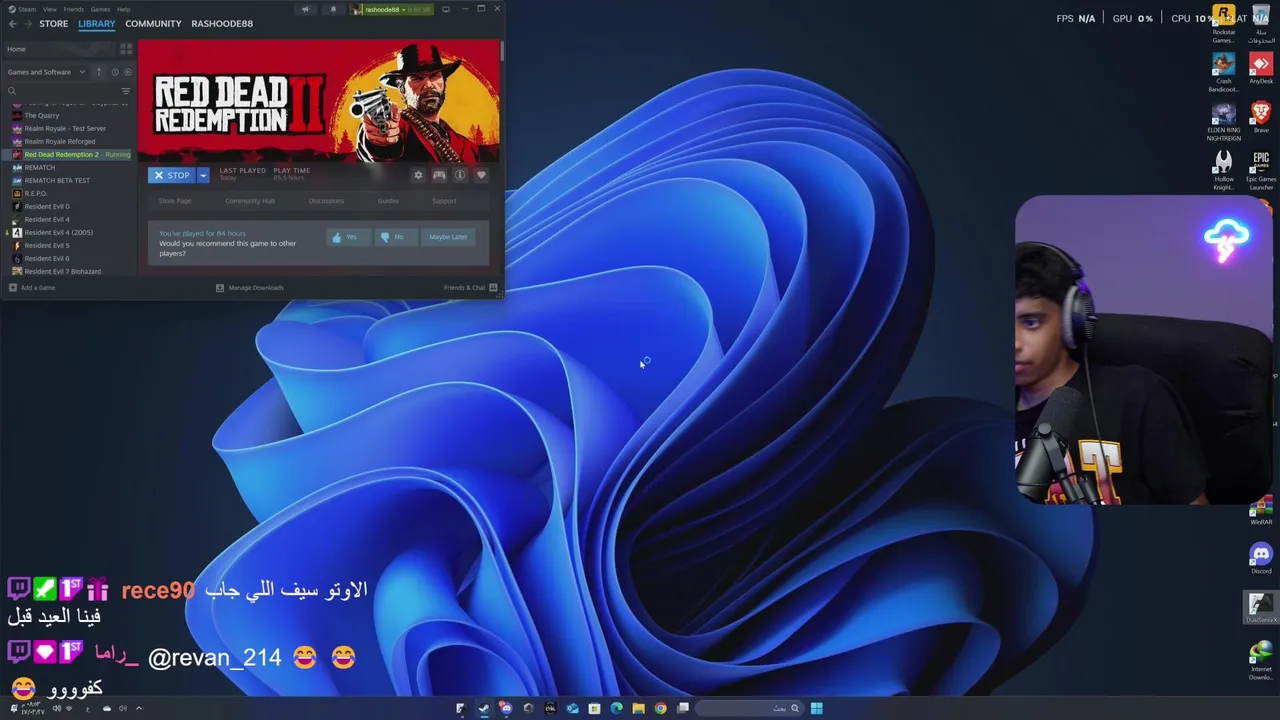Open the RASHOODE88 profile tab

222,23
